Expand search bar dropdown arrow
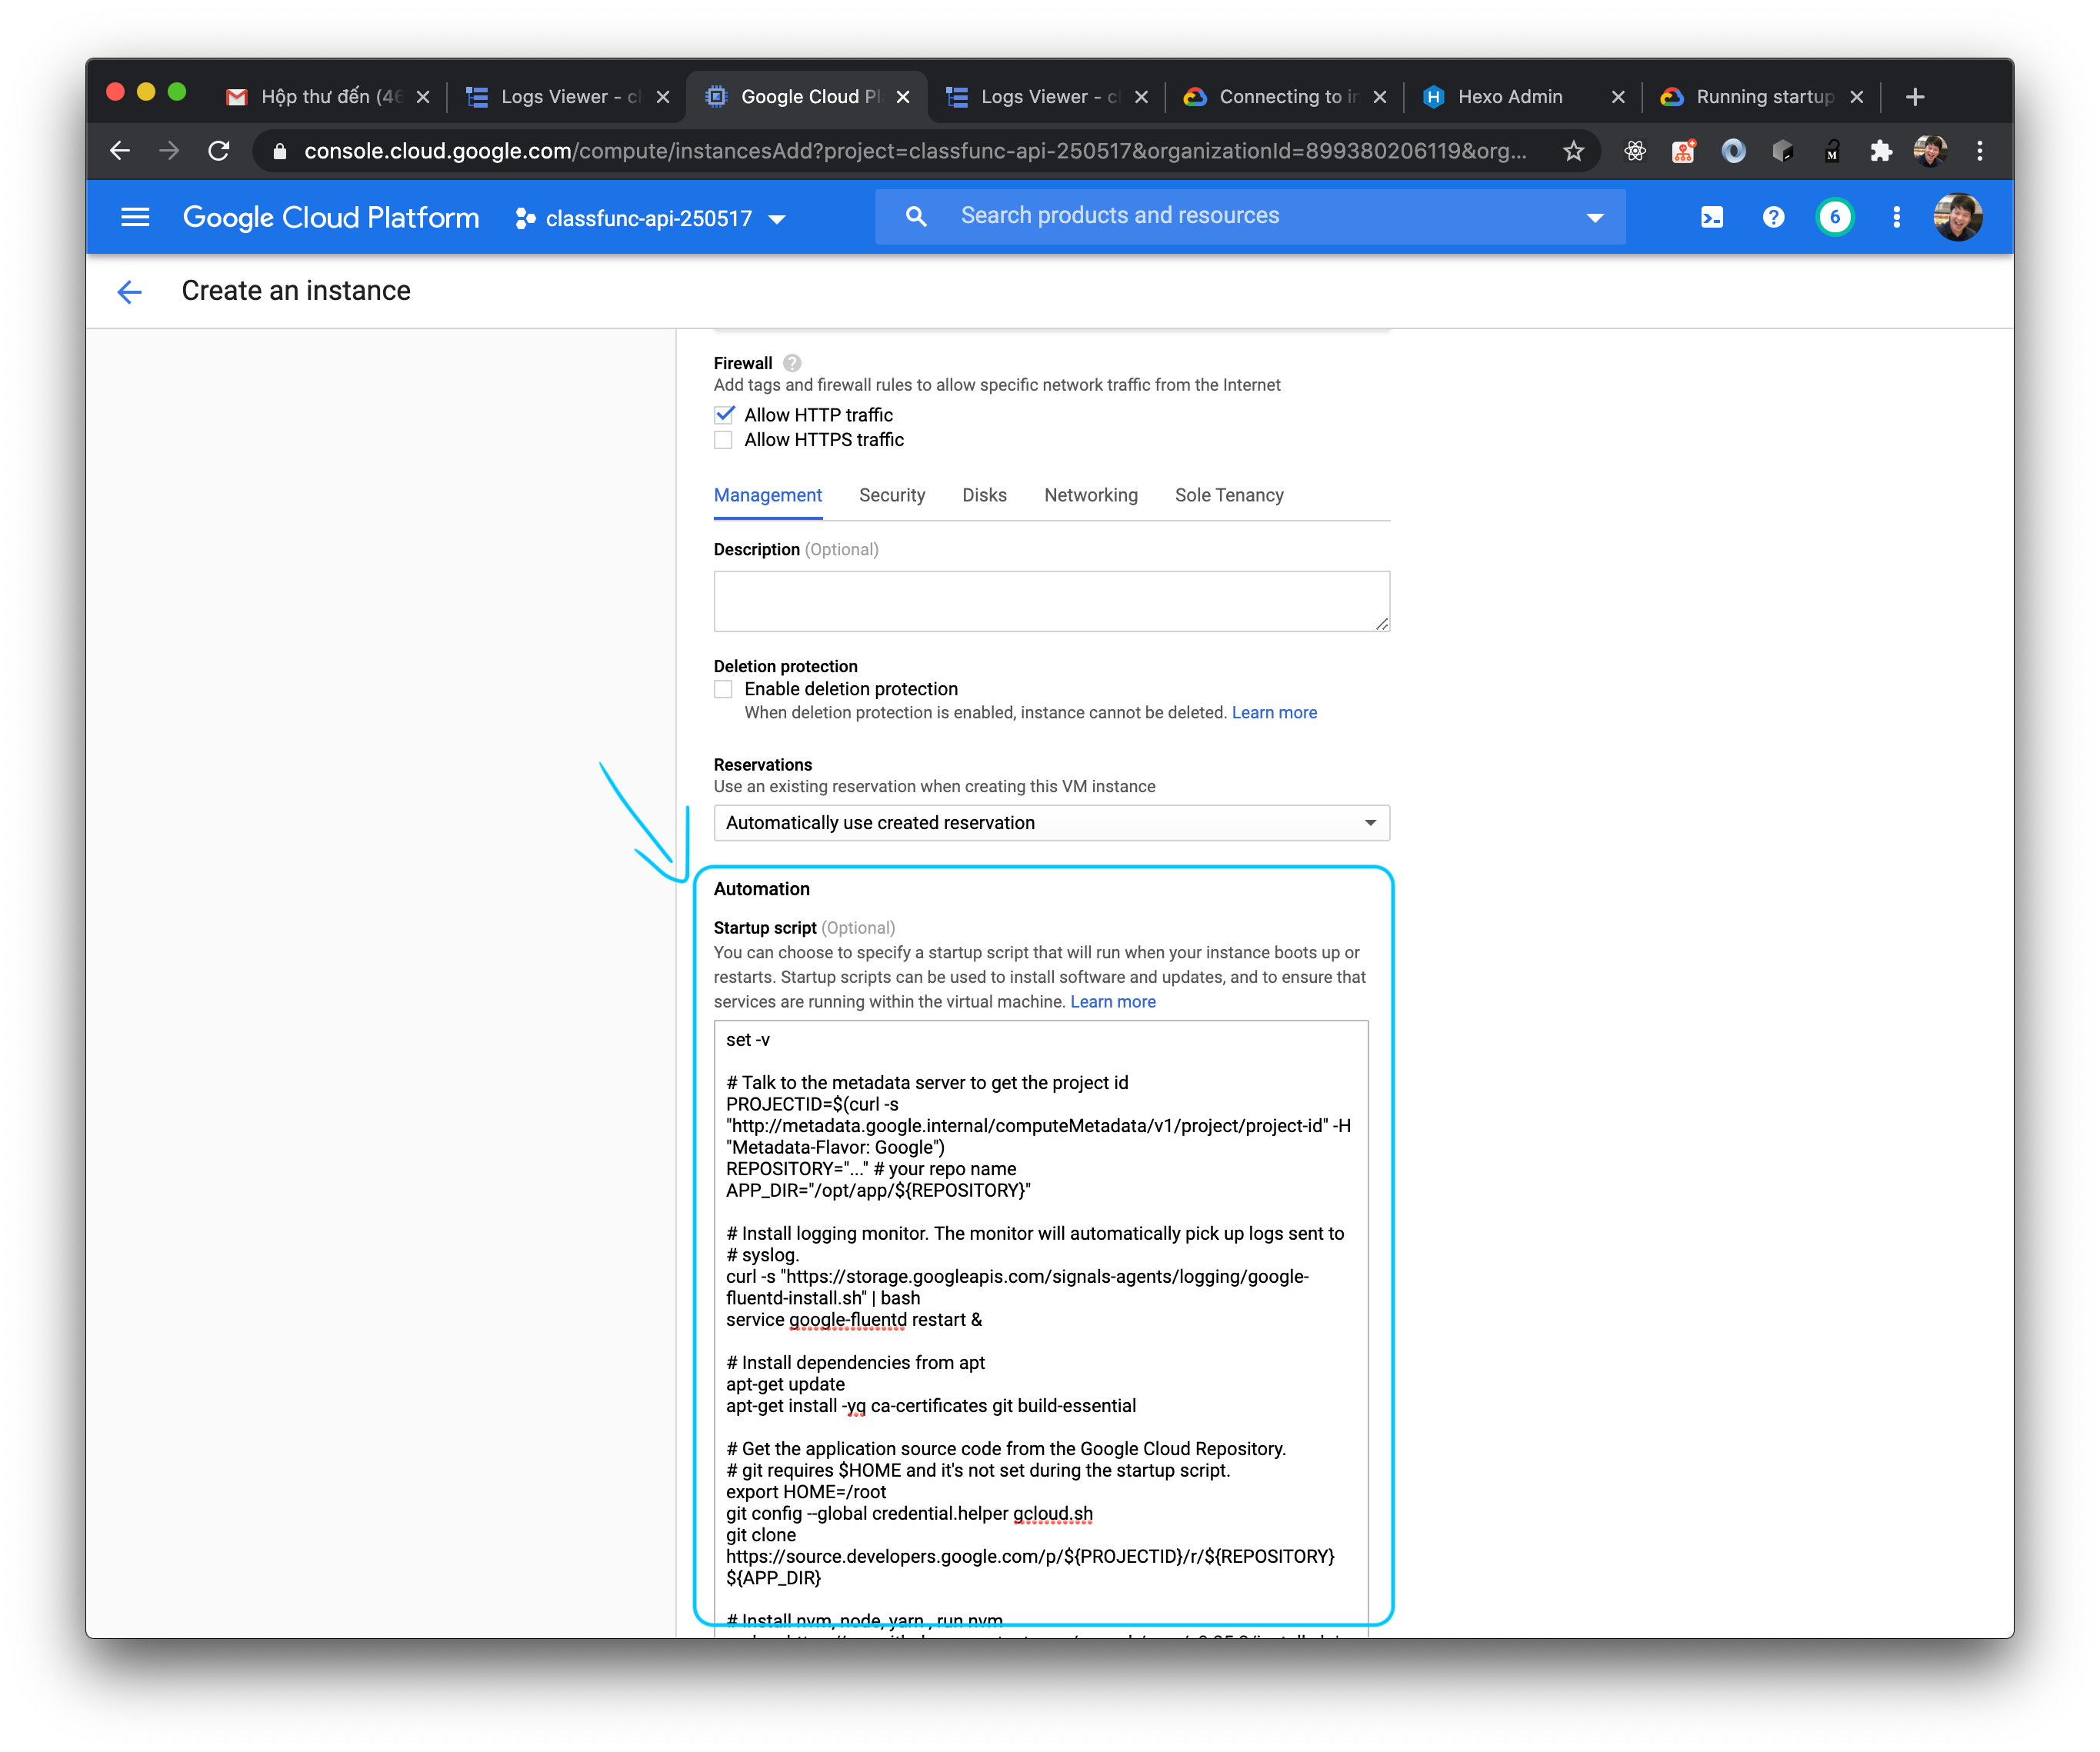This screenshot has width=2100, height=1752. point(1595,217)
